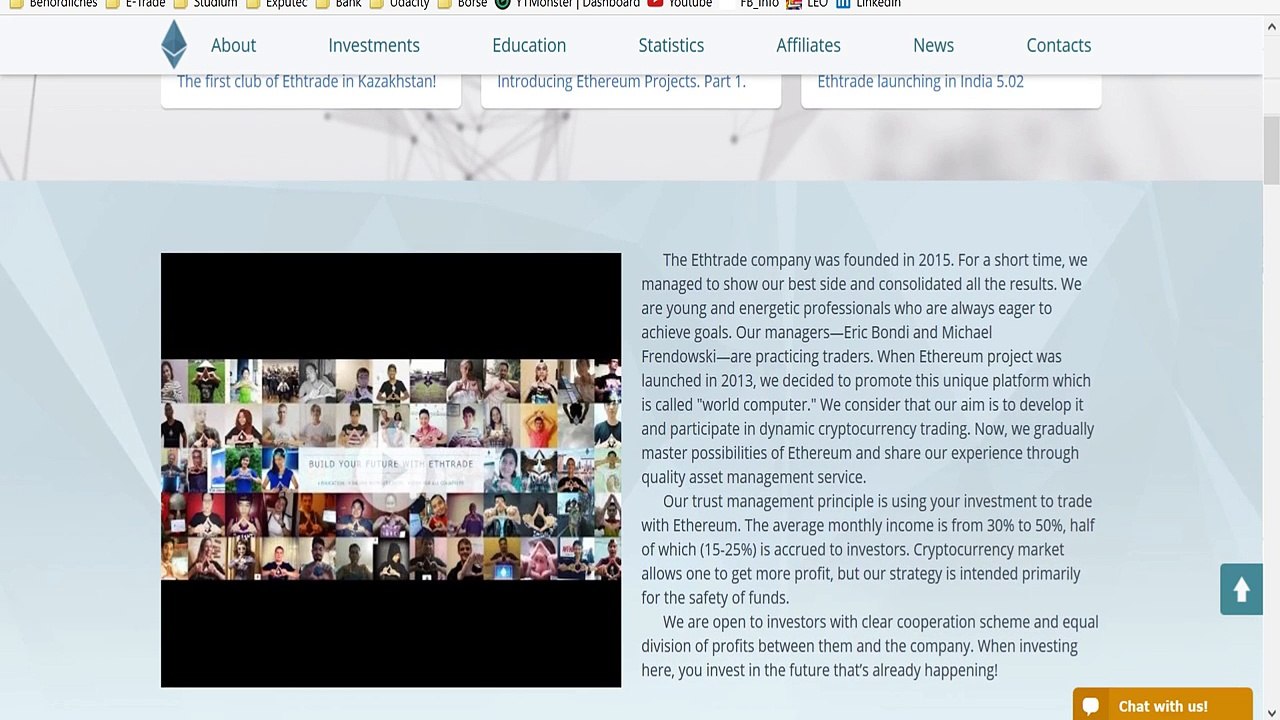Click the Ethtrade diamond logo
Image resolution: width=1280 pixels, height=720 pixels.
click(x=174, y=45)
